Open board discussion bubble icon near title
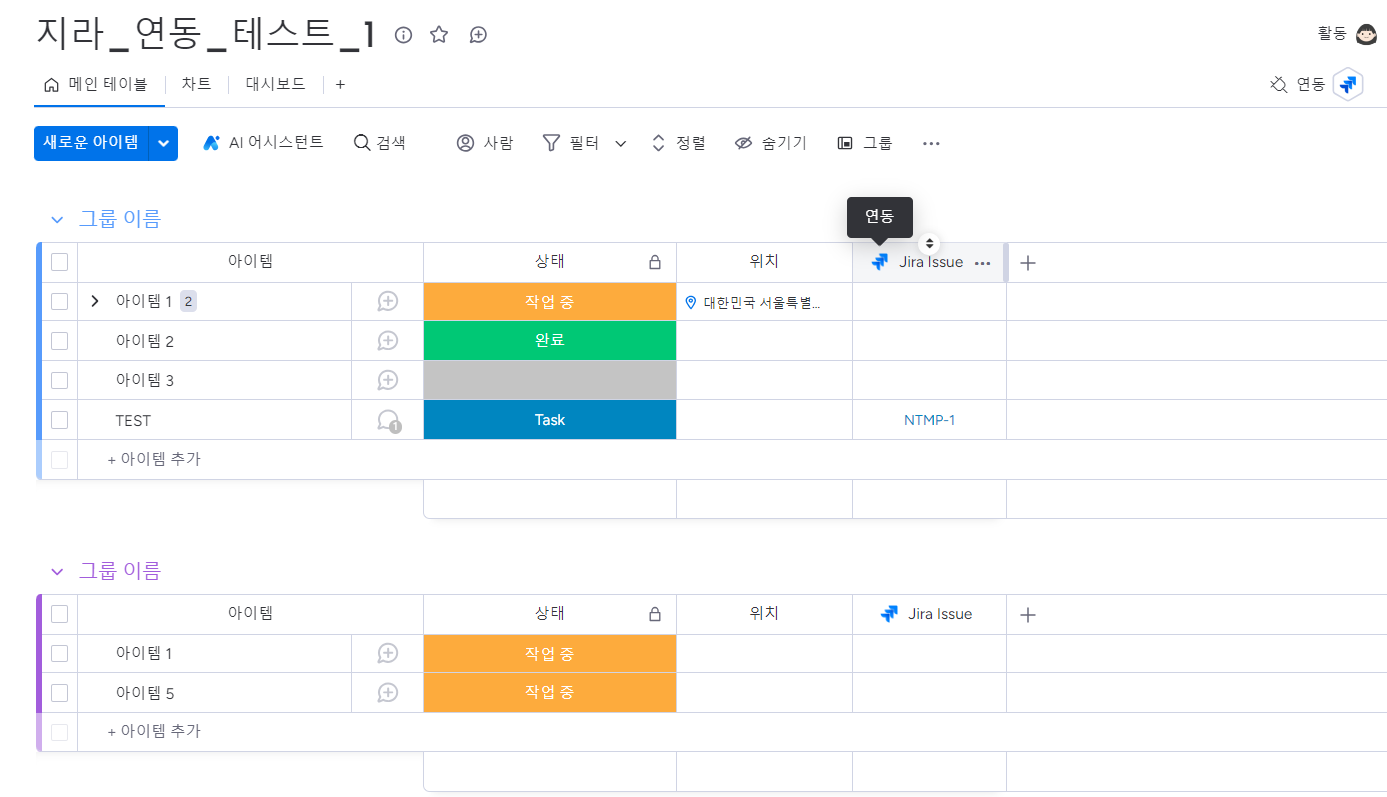 [478, 35]
